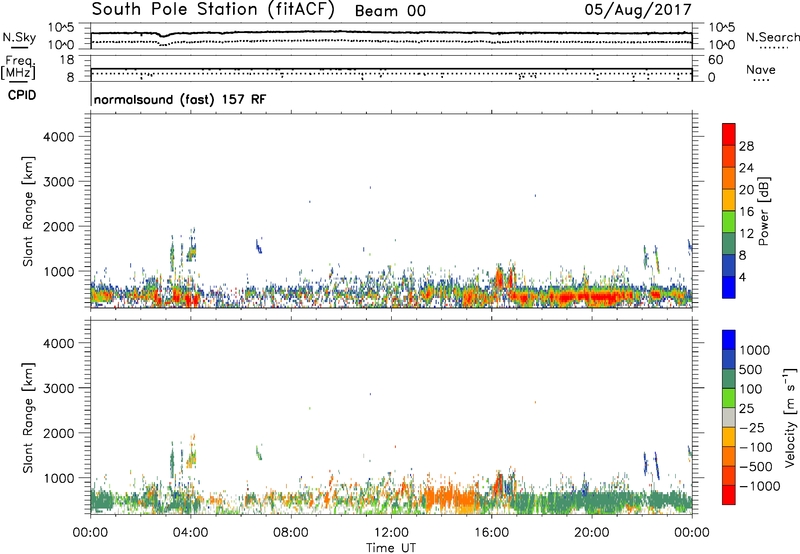This screenshot has height=554, width=800.
Task: Click the "16" value on the power colorbar
Action: pos(746,212)
